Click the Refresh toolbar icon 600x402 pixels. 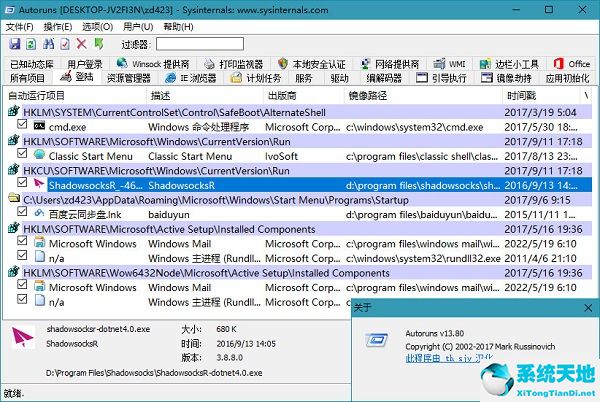[31, 44]
